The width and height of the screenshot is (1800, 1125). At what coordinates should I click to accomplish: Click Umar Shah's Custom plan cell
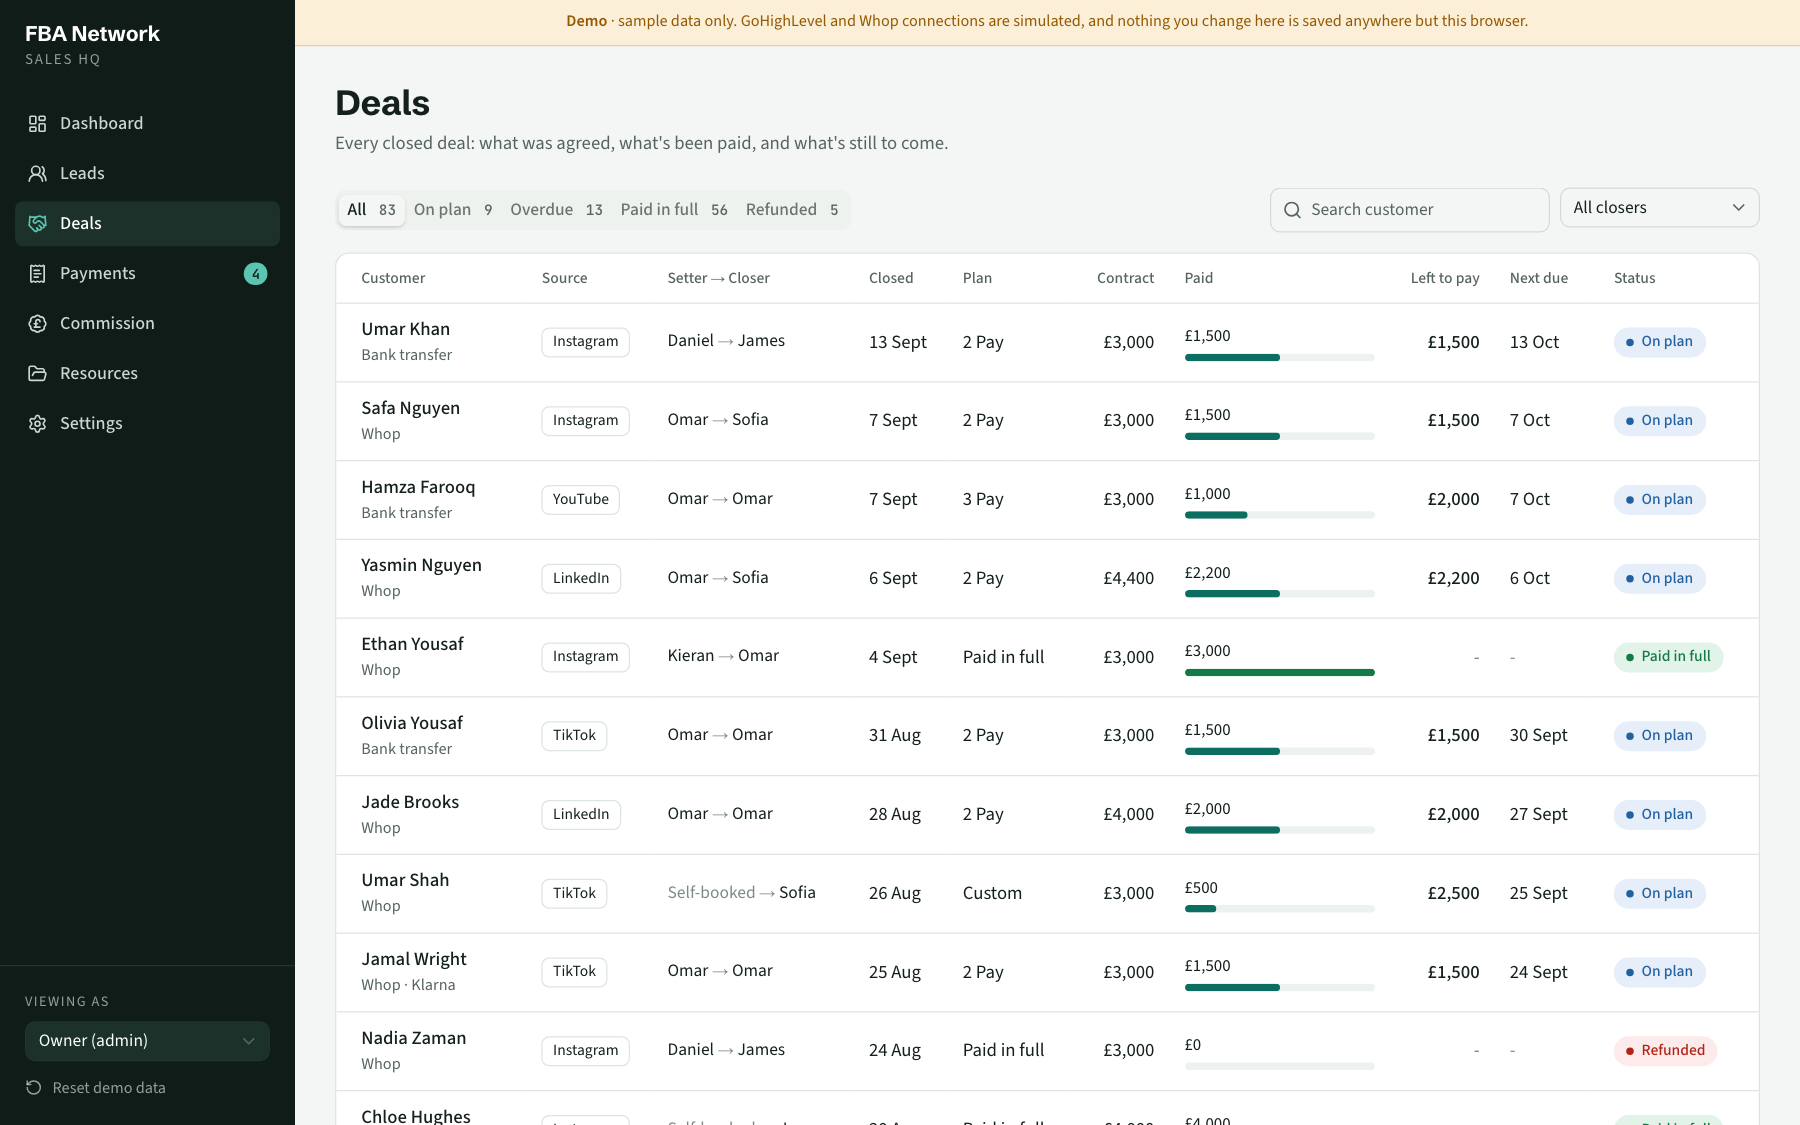[x=992, y=893]
